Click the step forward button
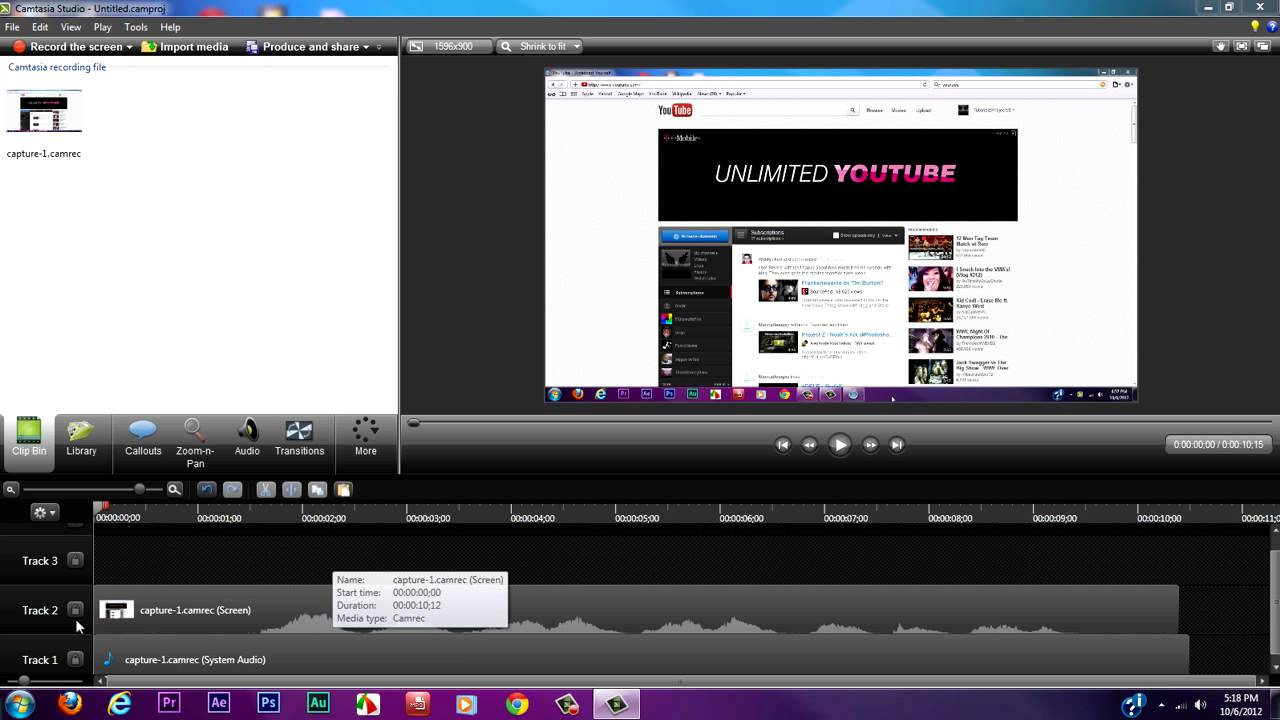 pos(870,445)
